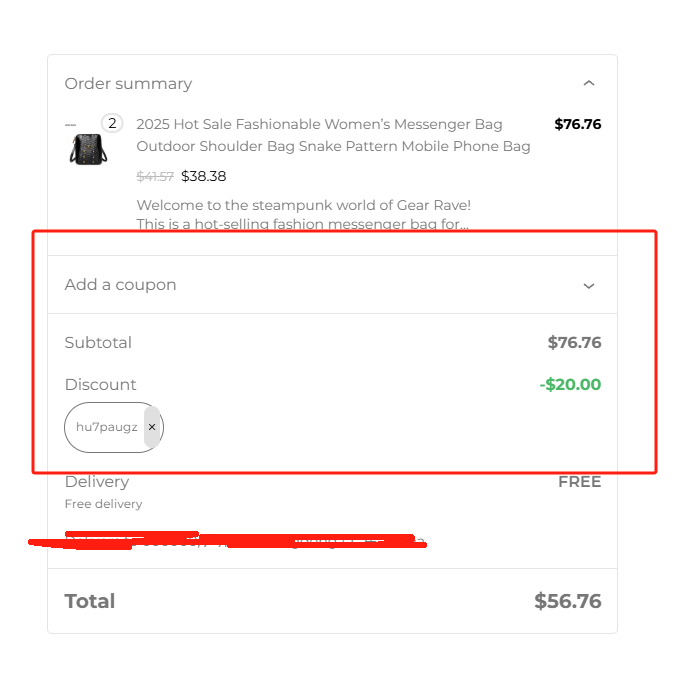Screen dimensions: 677x686
Task: Click the Add a coupon label
Action: [120, 285]
